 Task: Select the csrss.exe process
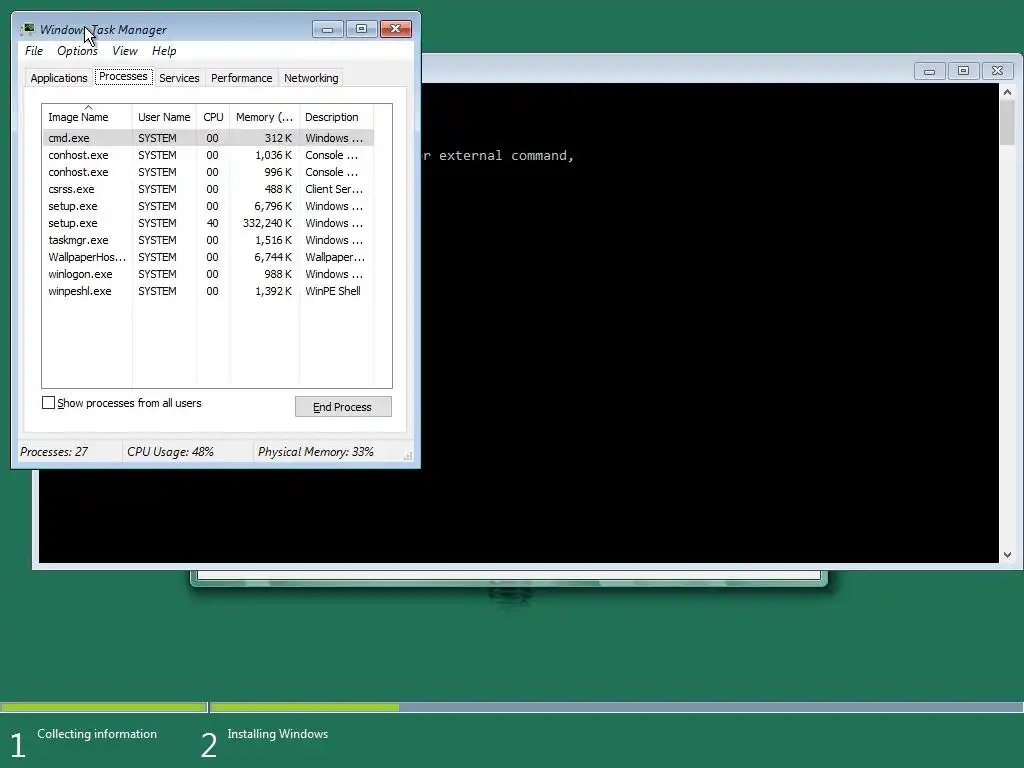(208, 189)
